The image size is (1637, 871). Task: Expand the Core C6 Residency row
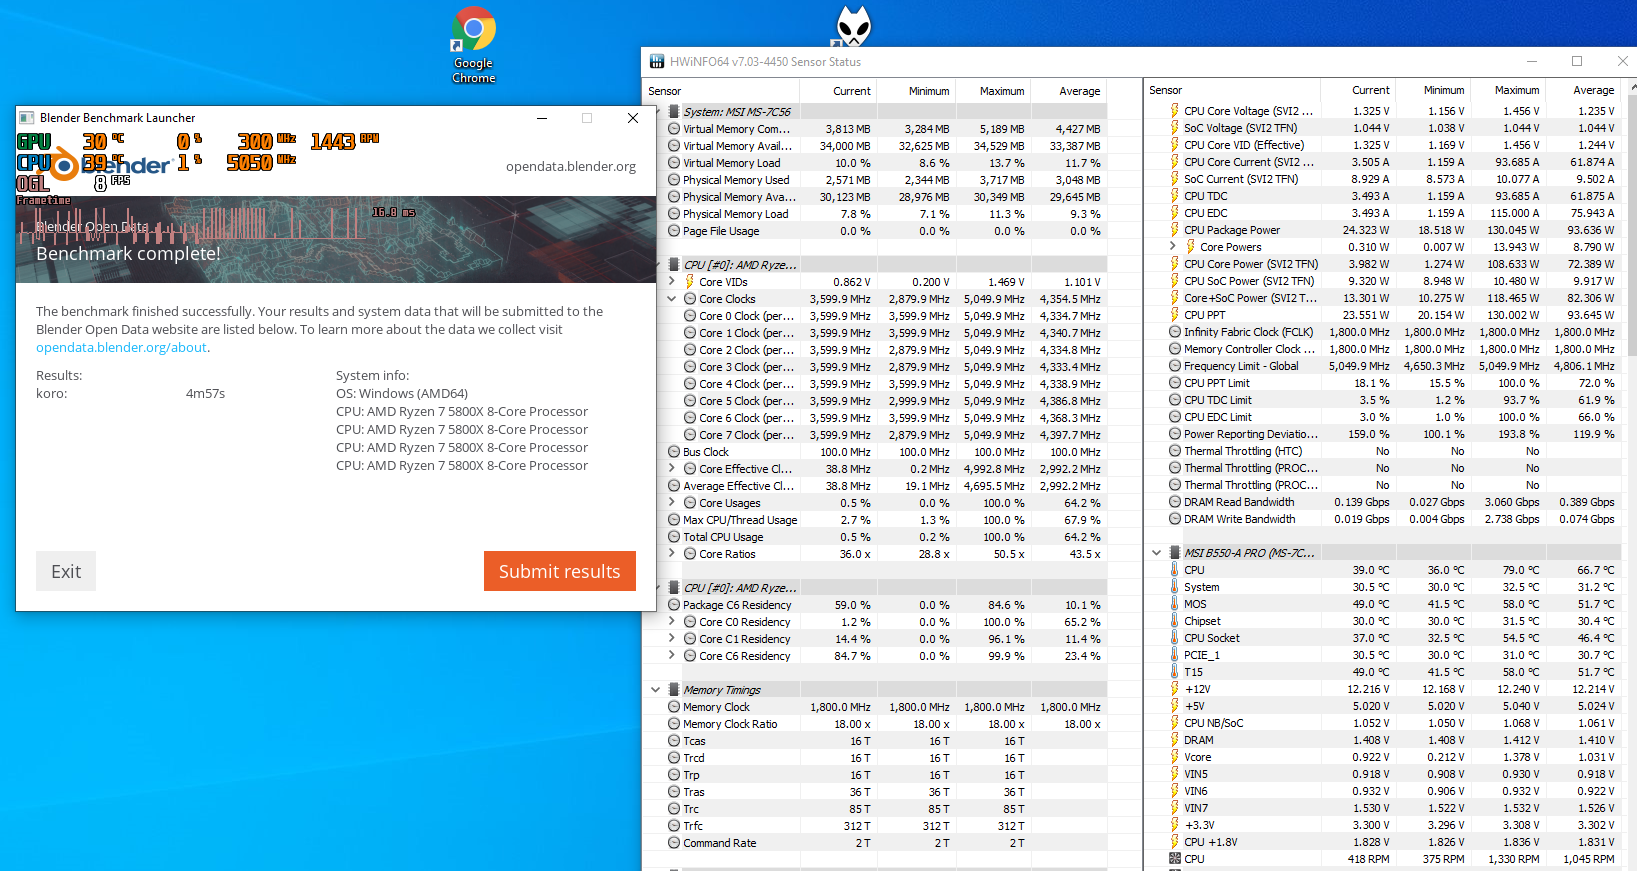click(x=673, y=656)
